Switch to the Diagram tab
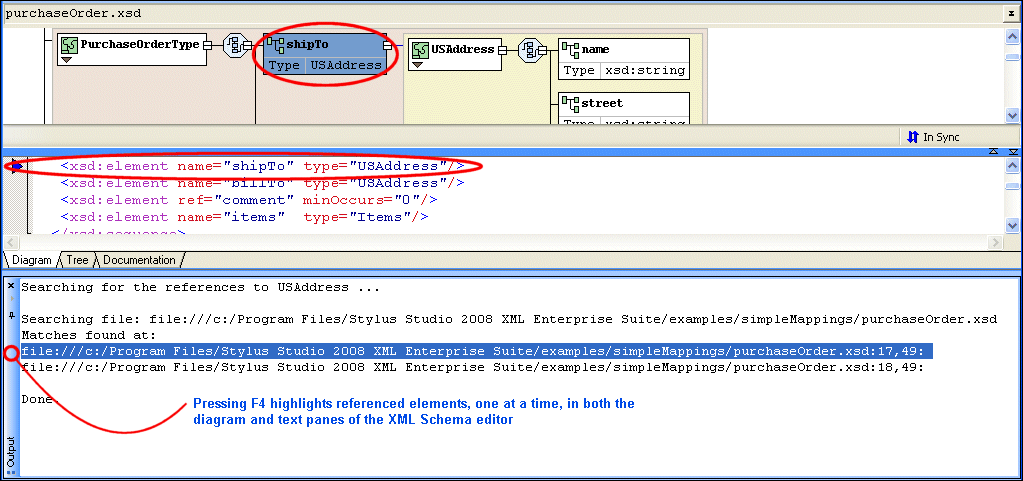 pyautogui.click(x=31, y=260)
